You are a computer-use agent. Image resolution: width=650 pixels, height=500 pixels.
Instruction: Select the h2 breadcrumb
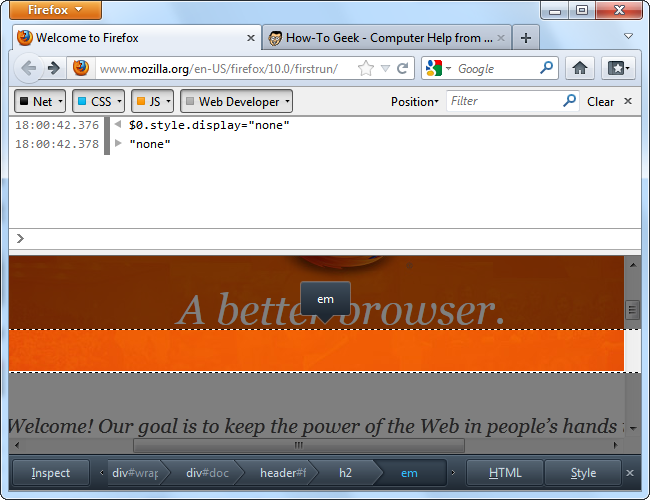coord(345,473)
